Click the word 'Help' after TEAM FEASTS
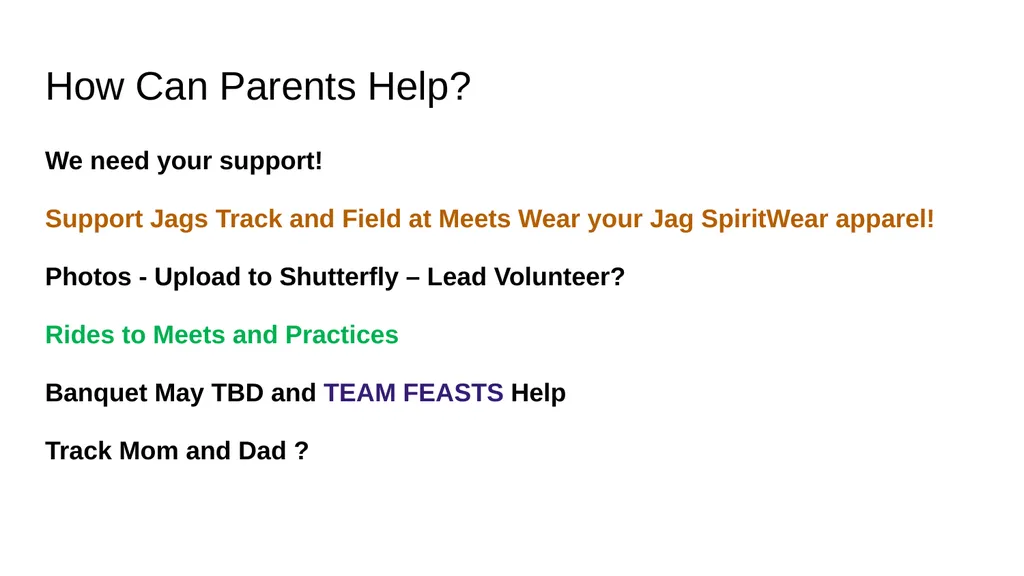Screen dimensions: 1024x576 (x=538, y=393)
